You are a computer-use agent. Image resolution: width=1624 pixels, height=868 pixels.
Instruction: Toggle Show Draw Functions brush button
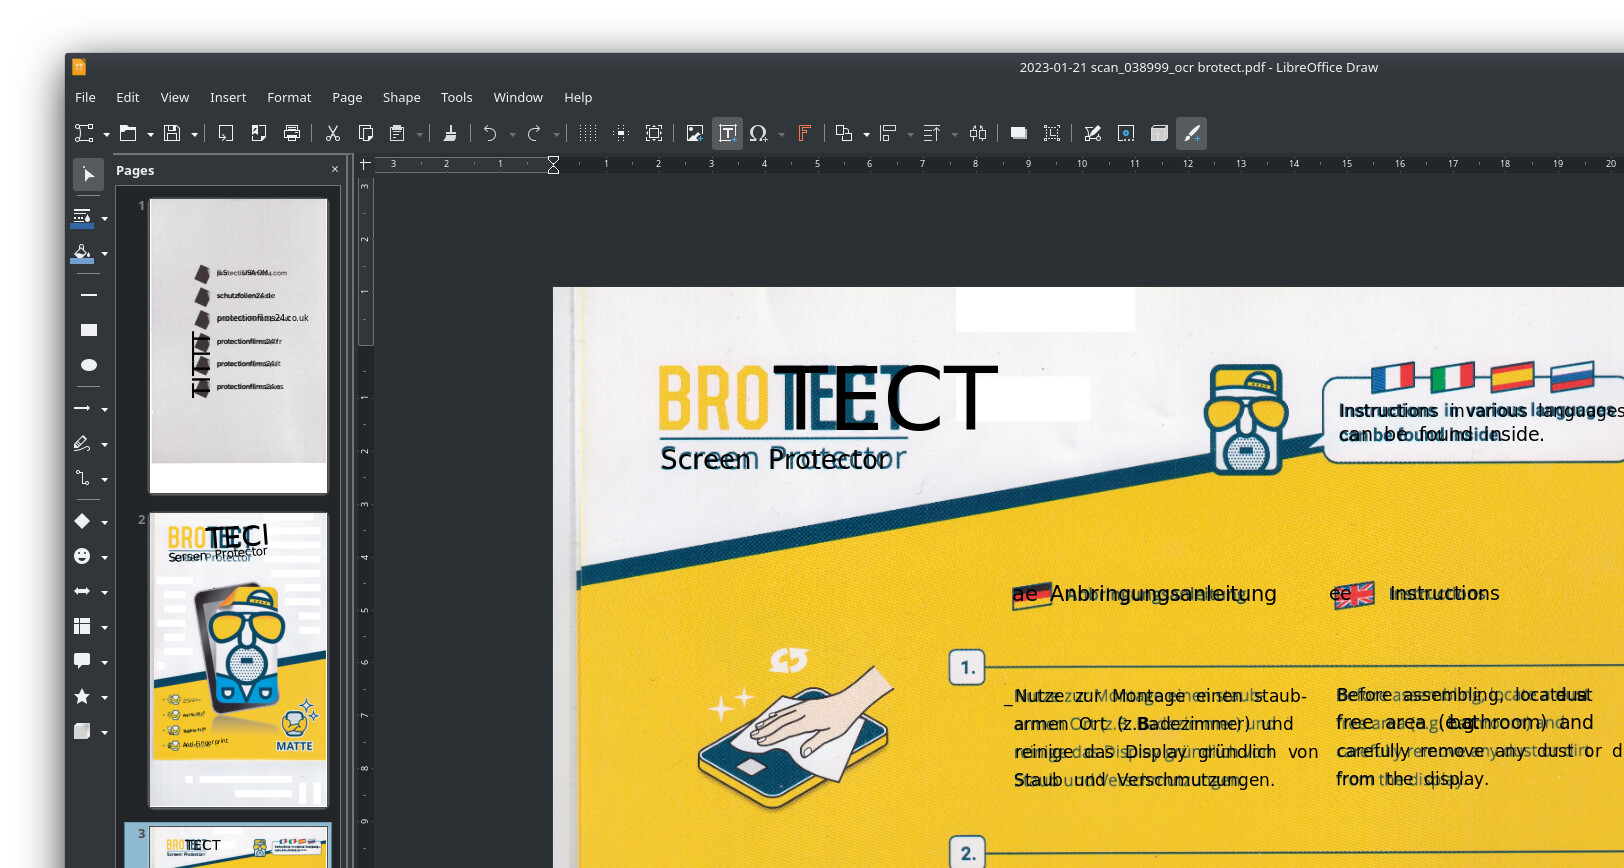pyautogui.click(x=1192, y=133)
